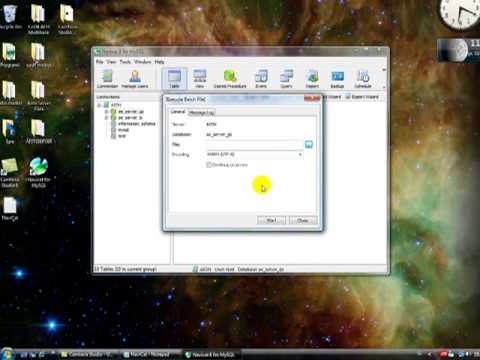Select the Stored Procedure toolbar icon
Screen dimensions: 480x360
point(230,79)
